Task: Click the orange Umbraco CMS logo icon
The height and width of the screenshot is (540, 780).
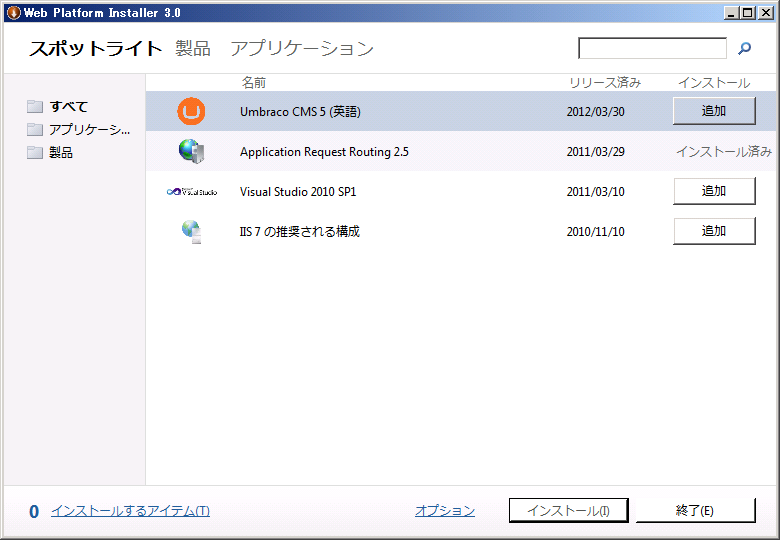Action: click(x=191, y=111)
